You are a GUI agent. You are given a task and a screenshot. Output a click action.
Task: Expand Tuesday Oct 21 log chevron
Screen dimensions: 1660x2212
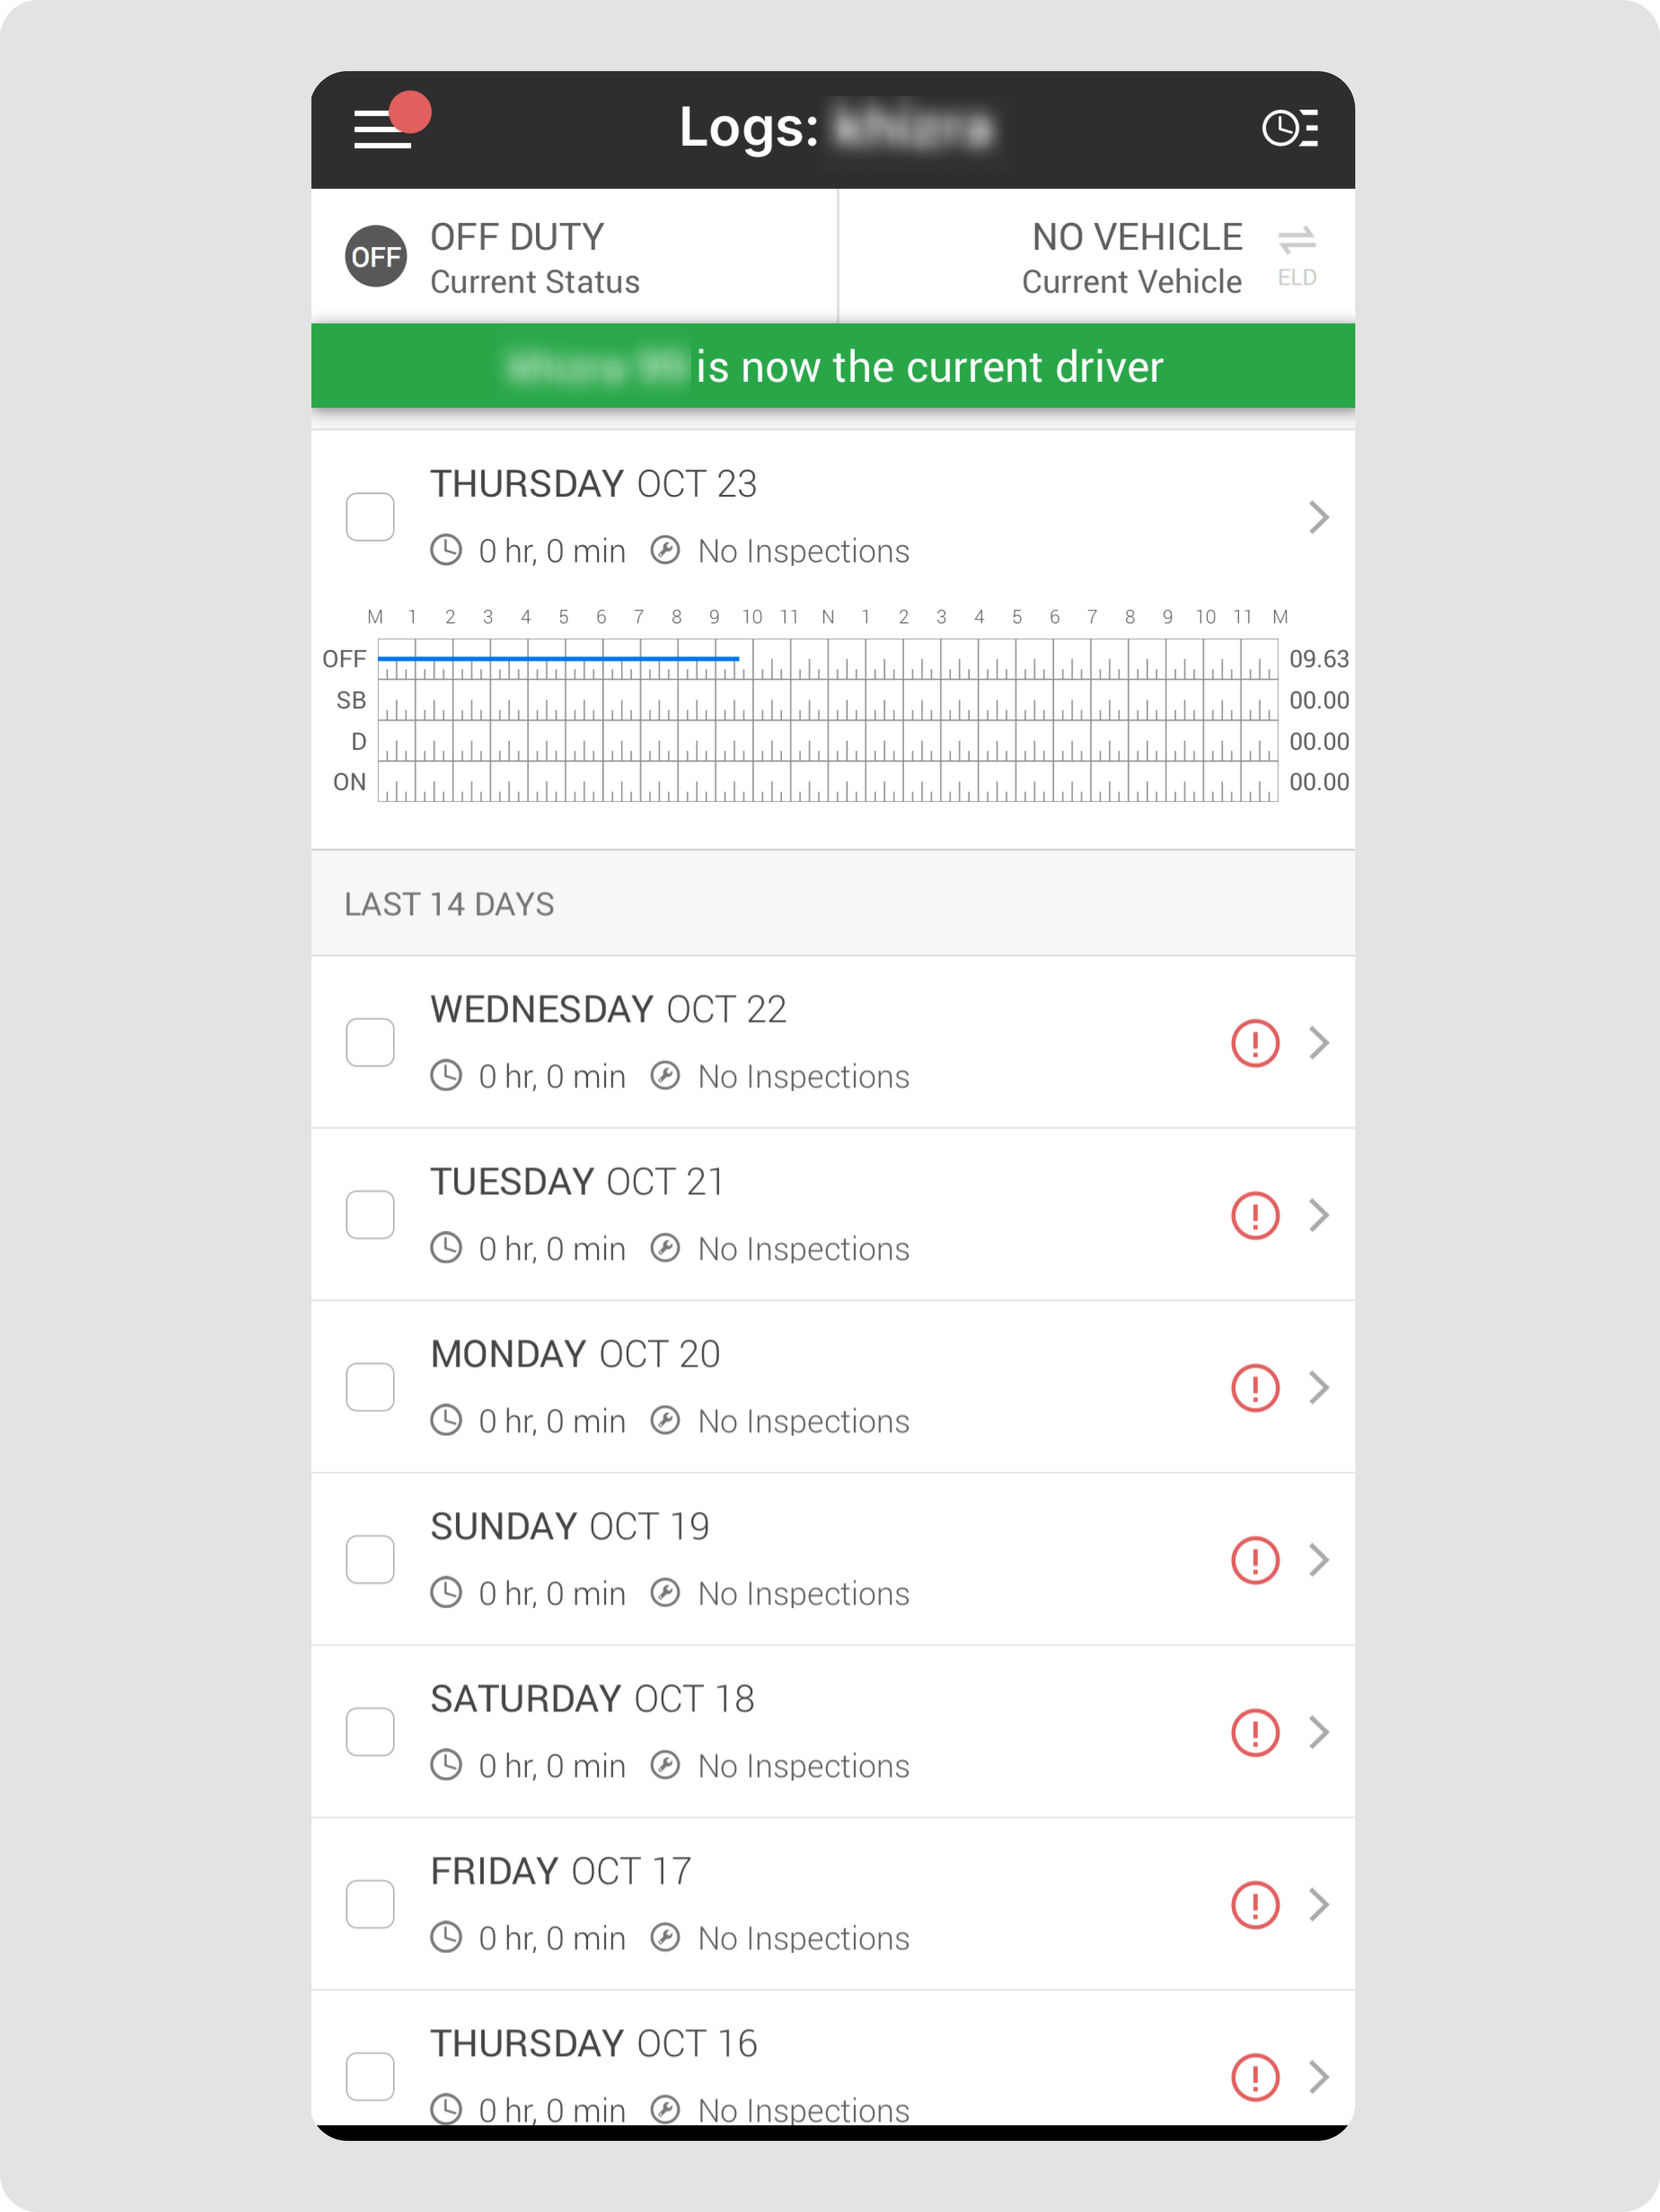(x=1318, y=1215)
